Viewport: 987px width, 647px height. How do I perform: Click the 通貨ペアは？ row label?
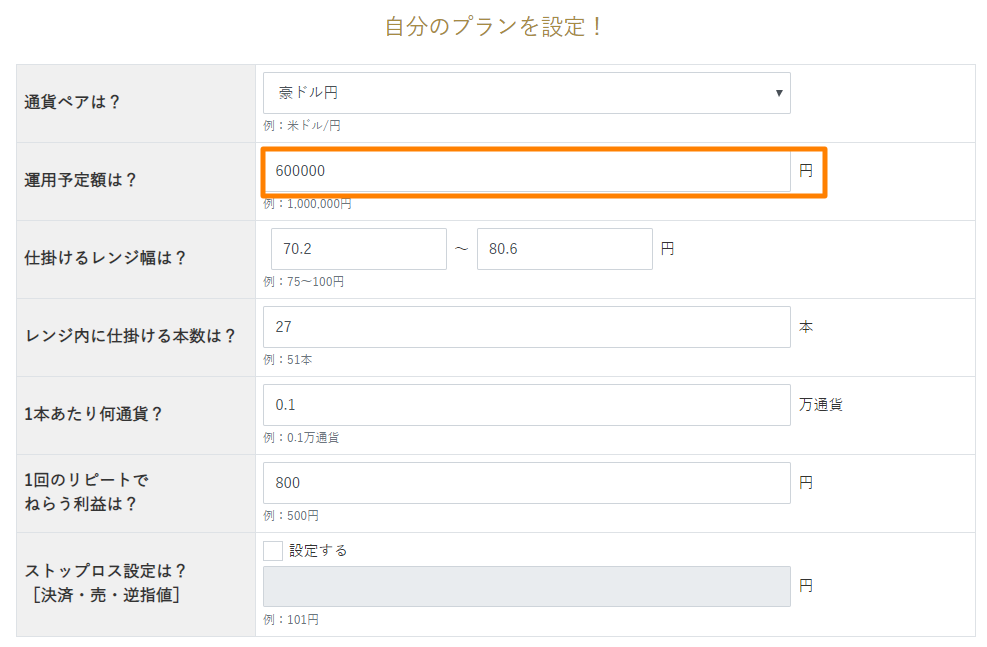(72, 102)
